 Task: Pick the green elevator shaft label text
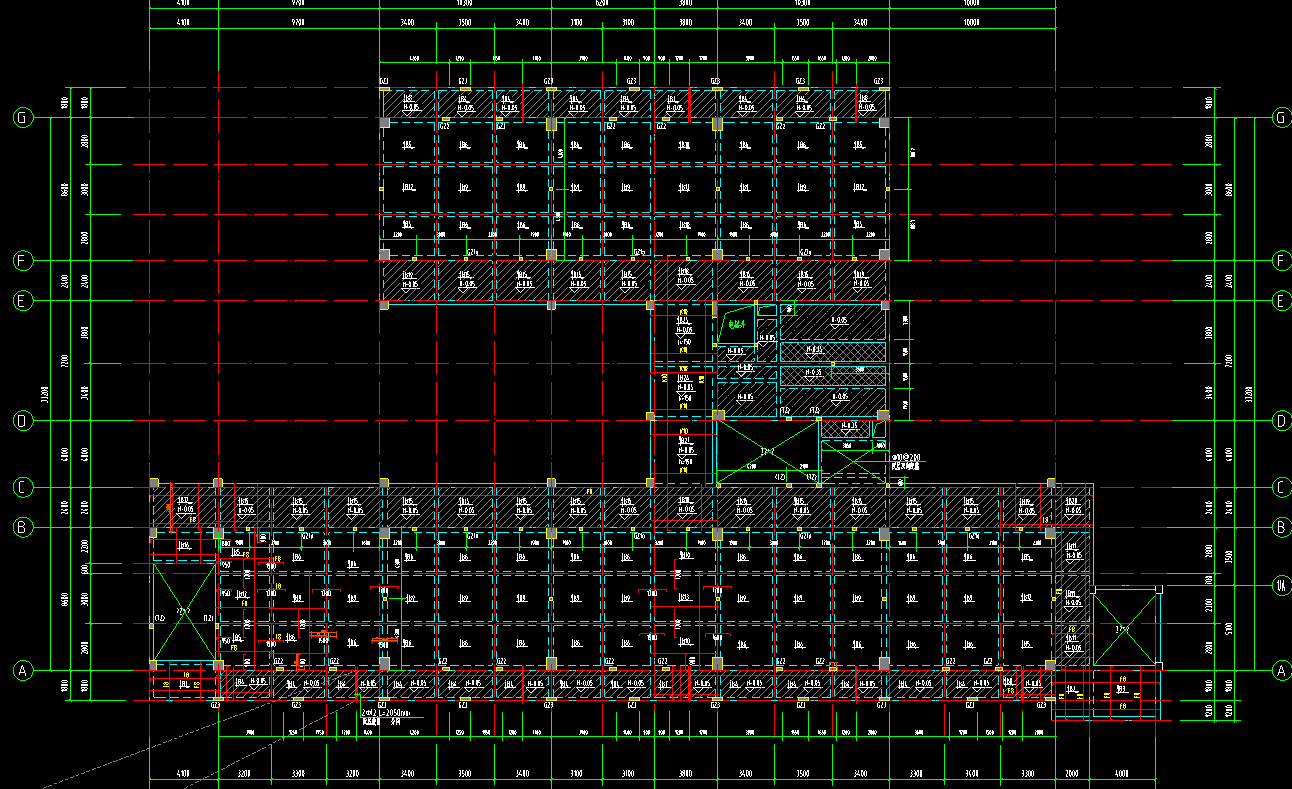tap(738, 325)
